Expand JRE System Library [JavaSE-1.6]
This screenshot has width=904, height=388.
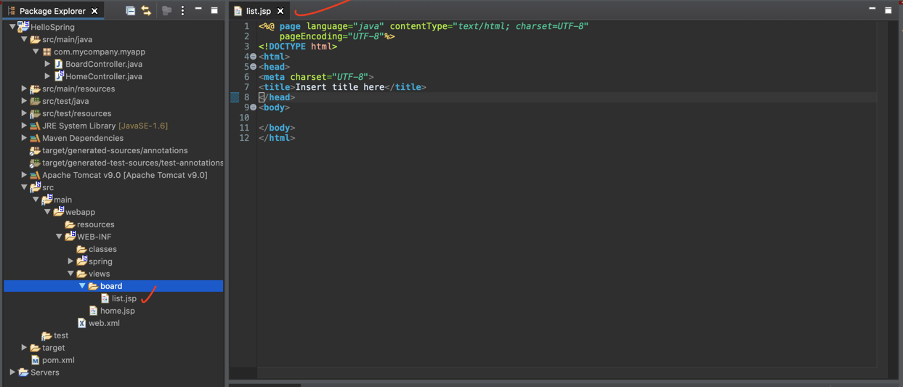click(x=24, y=126)
